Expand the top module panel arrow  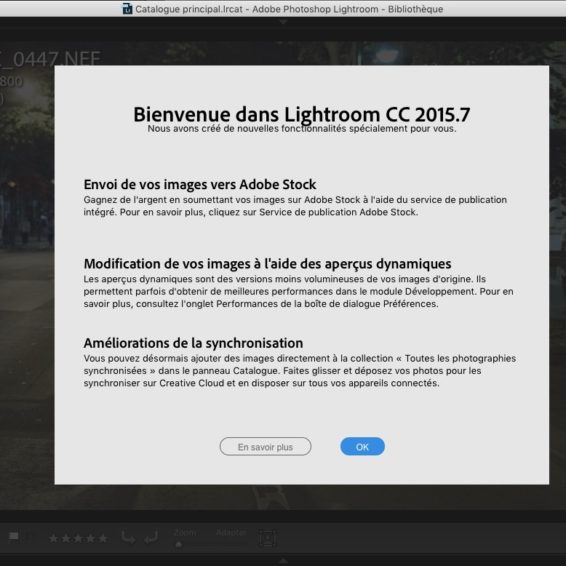click(283, 22)
